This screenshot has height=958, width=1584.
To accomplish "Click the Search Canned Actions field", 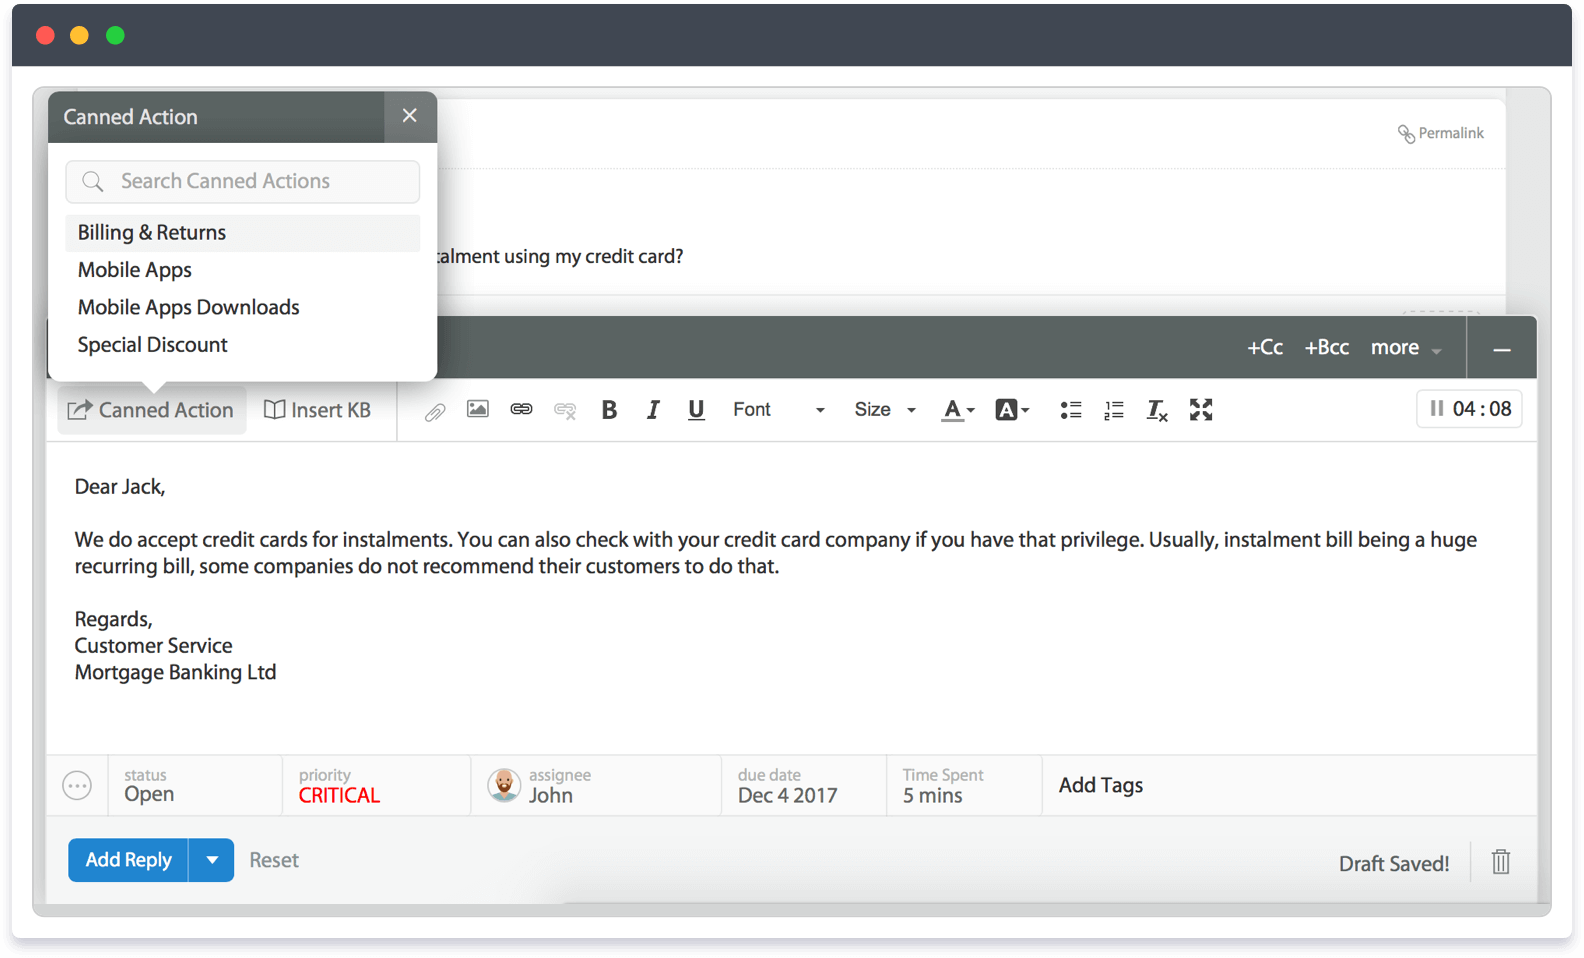I will point(243,182).
